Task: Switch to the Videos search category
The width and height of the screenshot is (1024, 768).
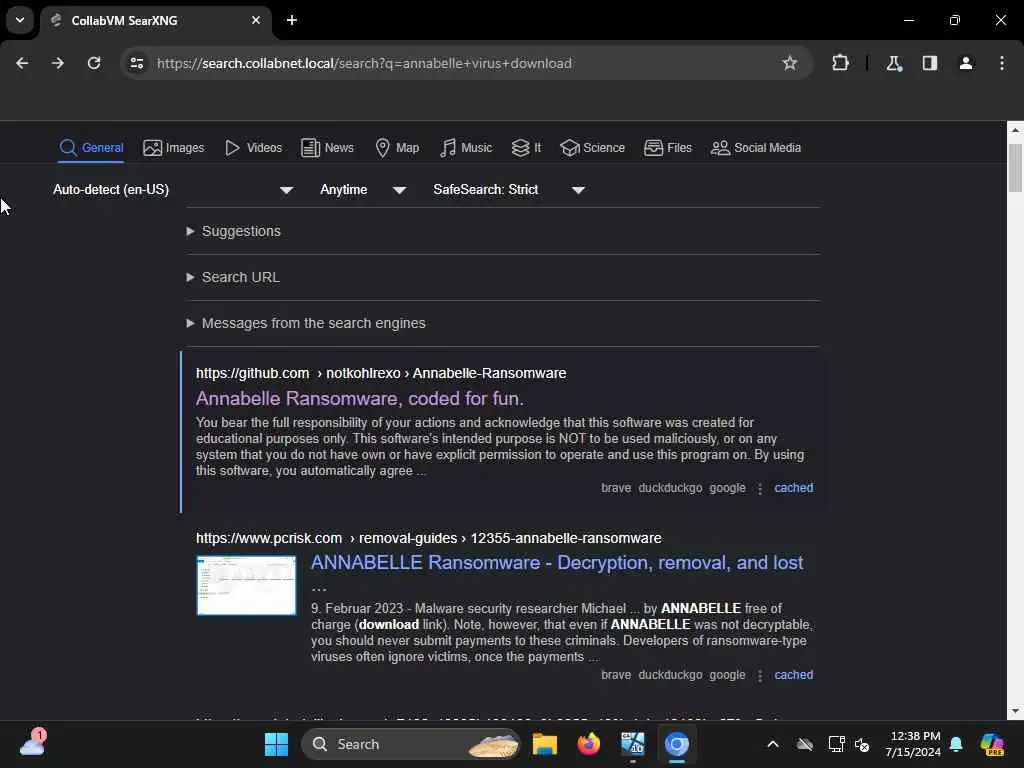Action: tap(253, 148)
